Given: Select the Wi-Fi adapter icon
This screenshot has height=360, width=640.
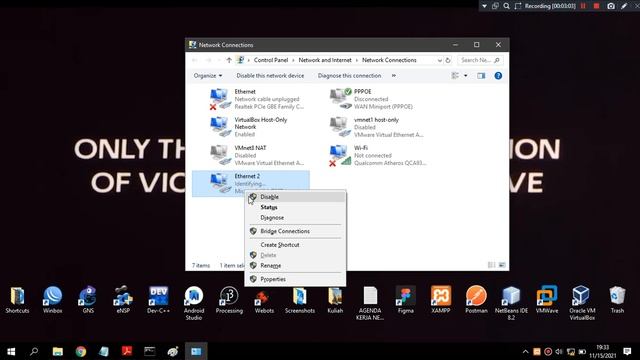Looking at the screenshot, I should coord(340,156).
